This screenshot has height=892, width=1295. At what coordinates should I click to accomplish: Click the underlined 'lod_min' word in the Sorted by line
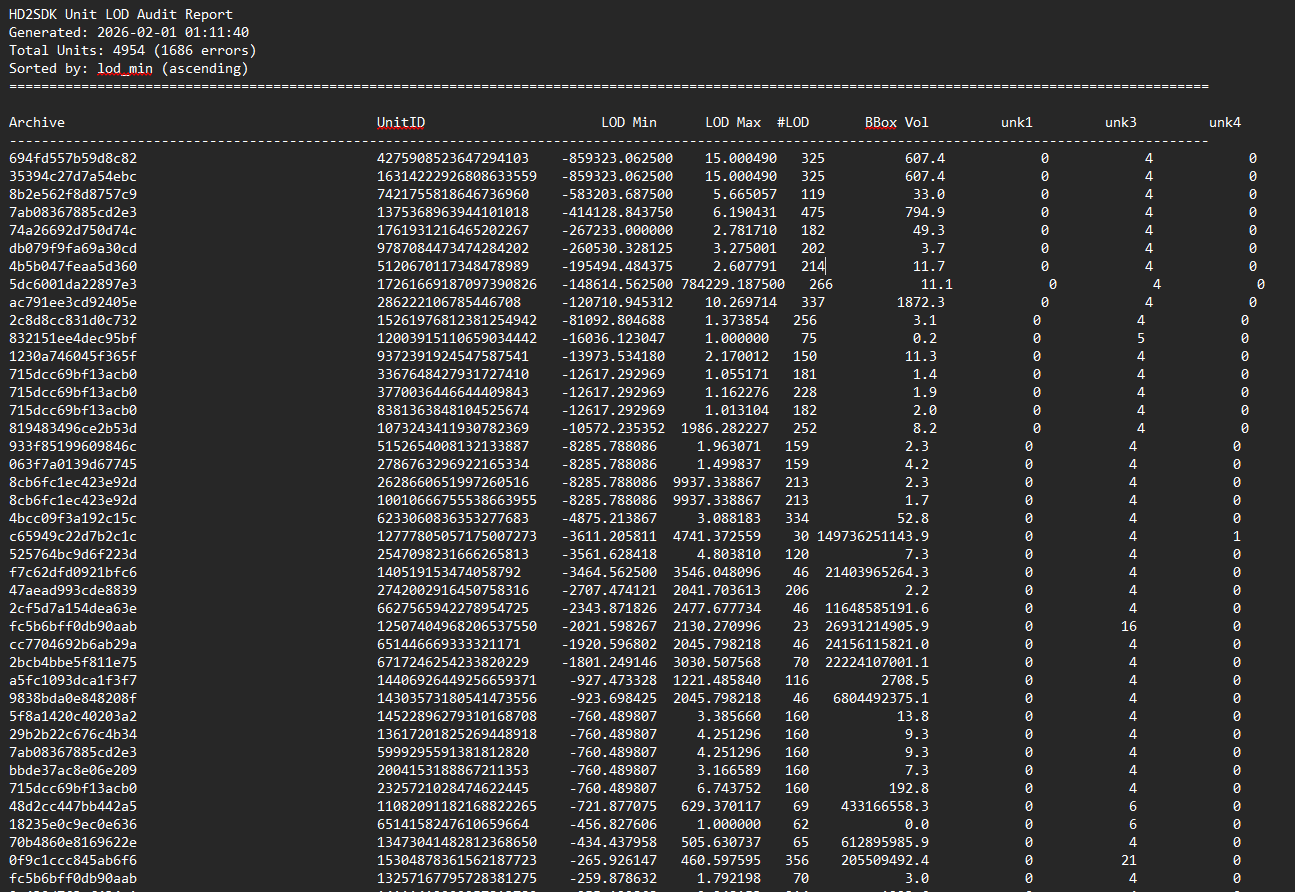[125, 69]
